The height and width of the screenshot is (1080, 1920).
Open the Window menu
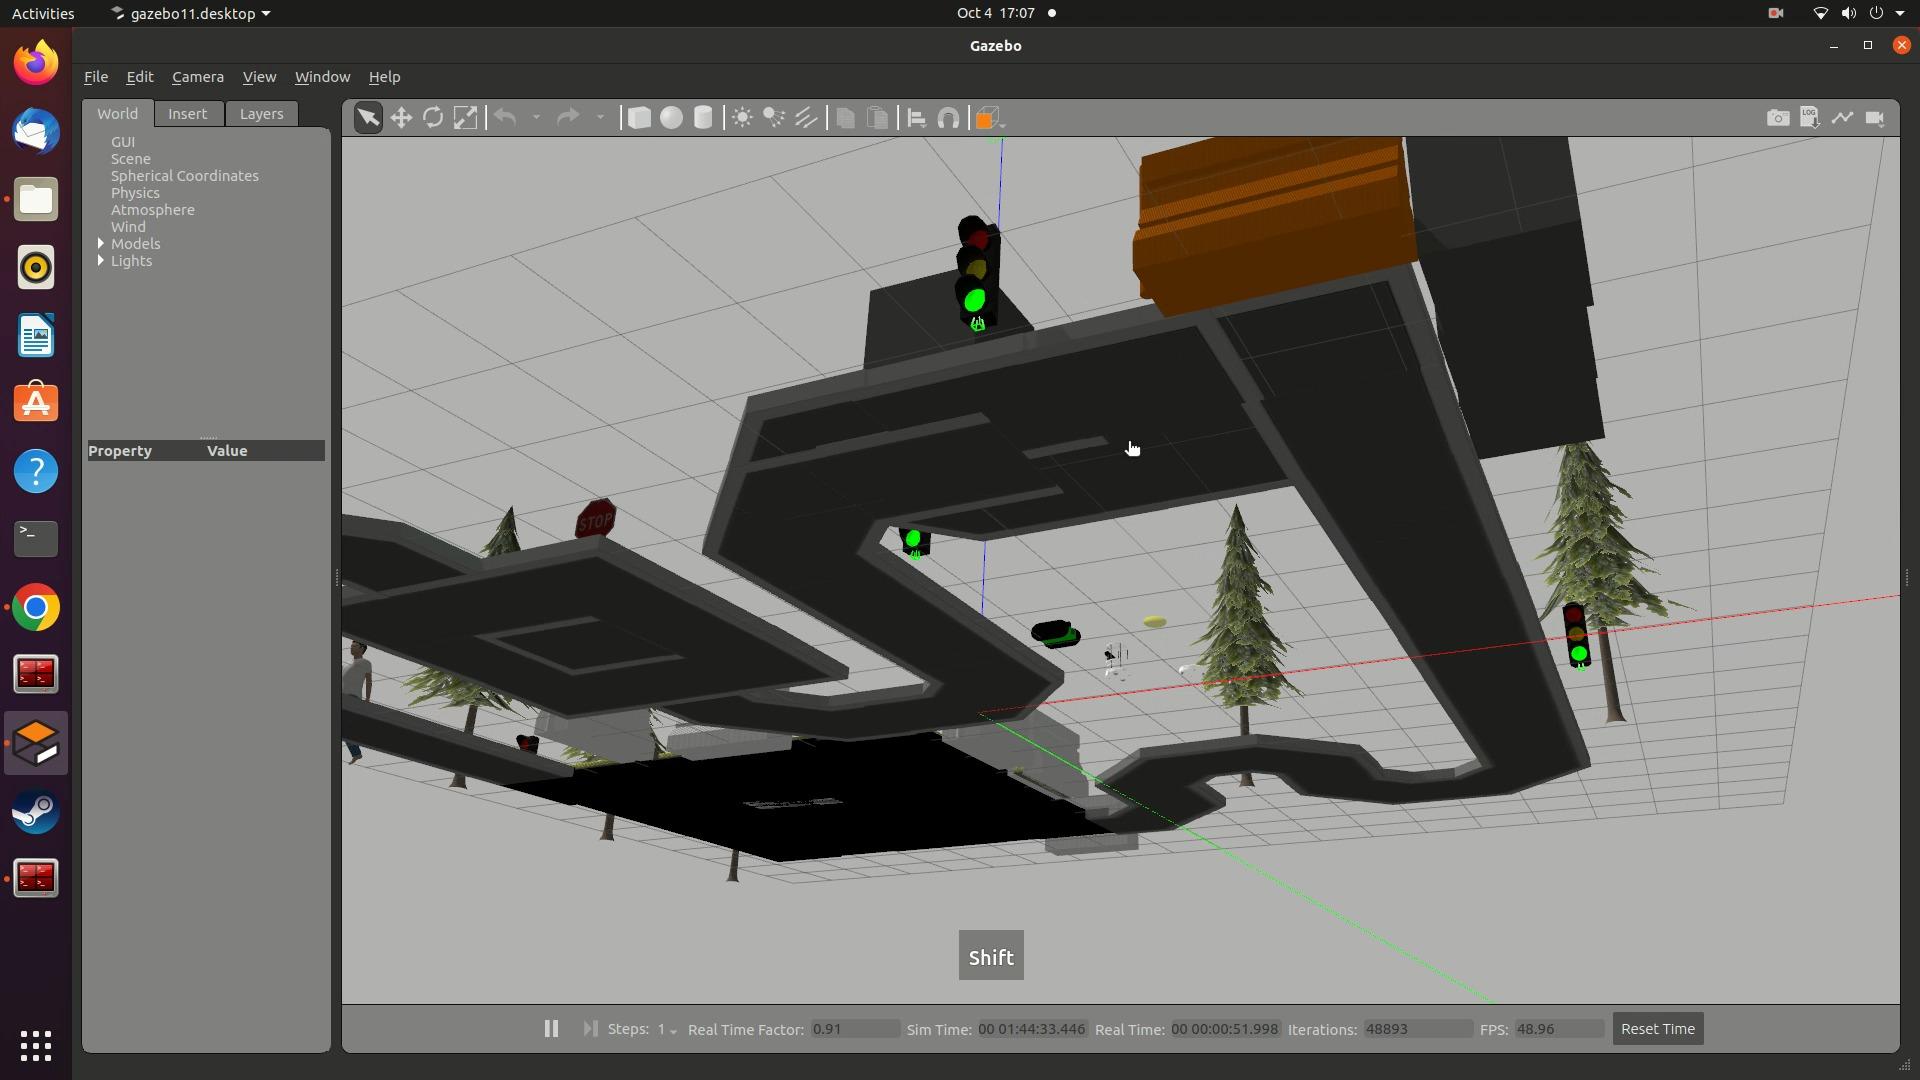322,77
